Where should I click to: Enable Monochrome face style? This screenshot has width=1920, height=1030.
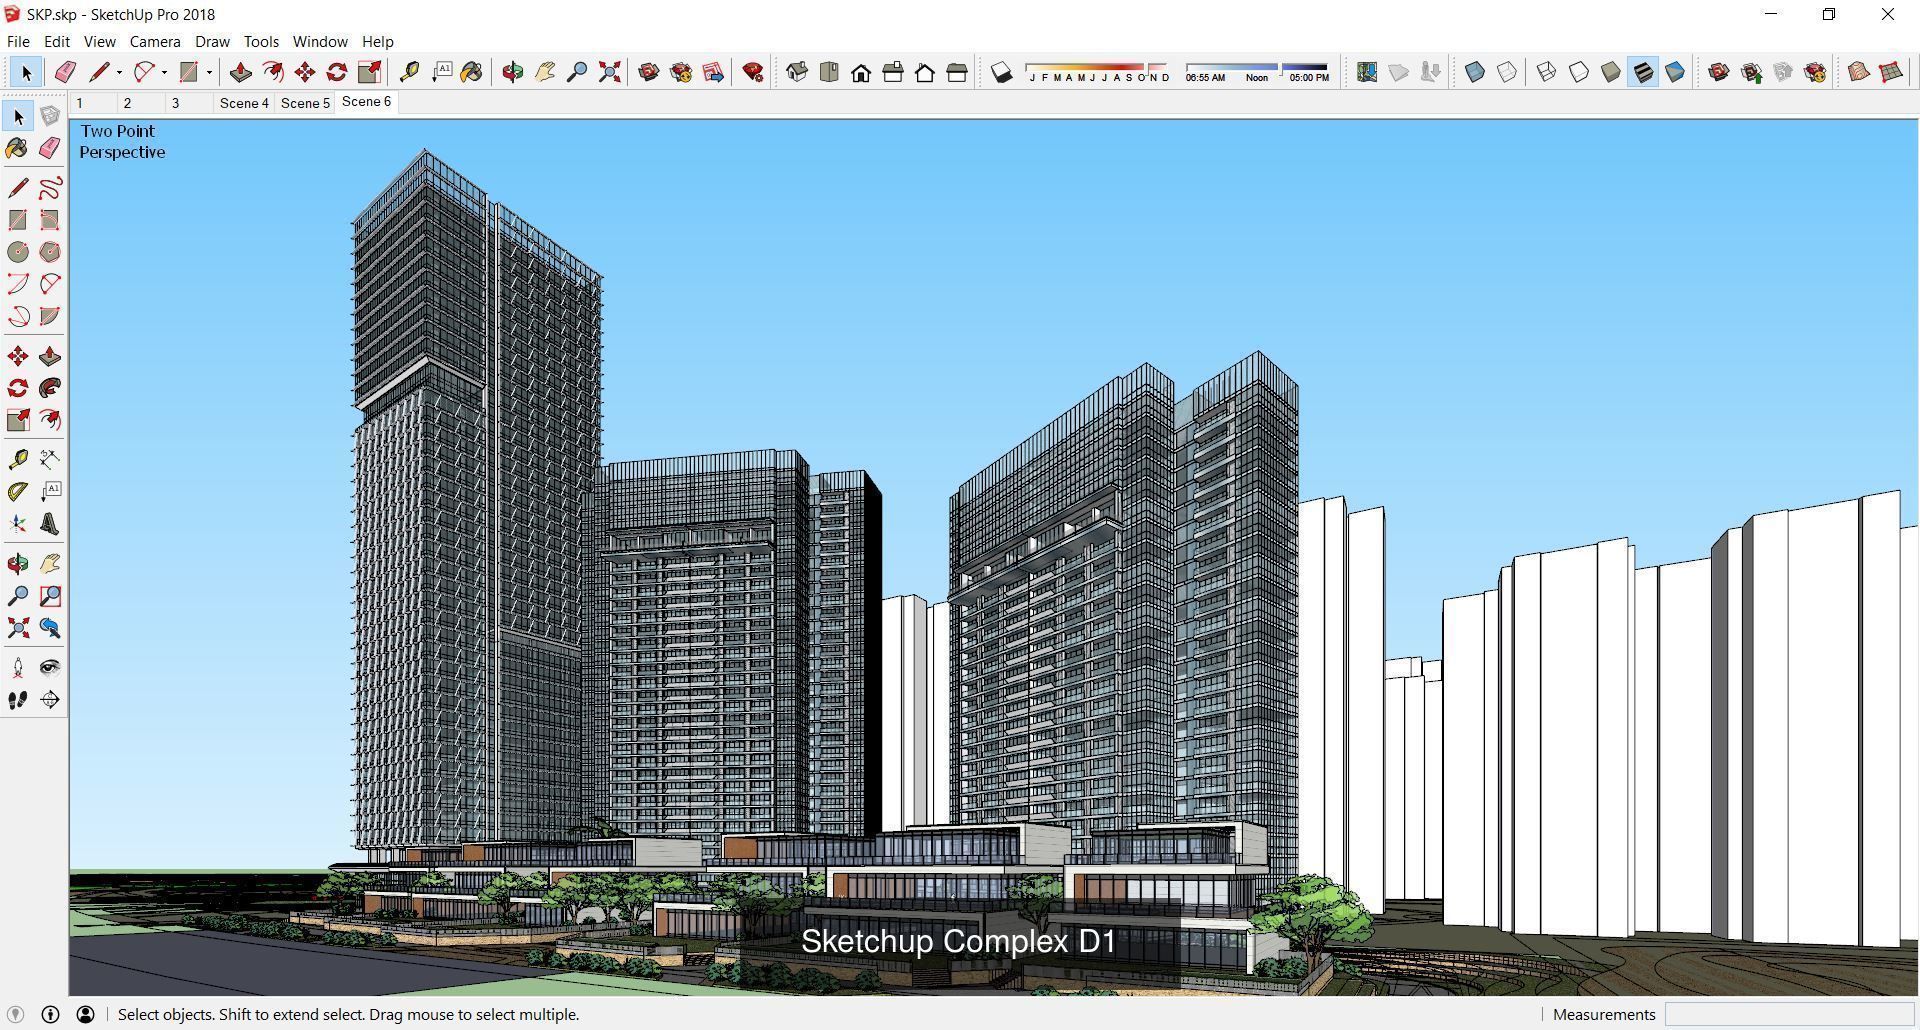click(x=1675, y=72)
